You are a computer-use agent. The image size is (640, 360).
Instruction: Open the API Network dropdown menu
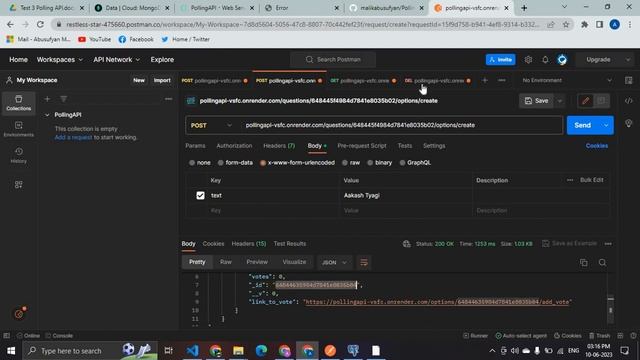coord(117,60)
